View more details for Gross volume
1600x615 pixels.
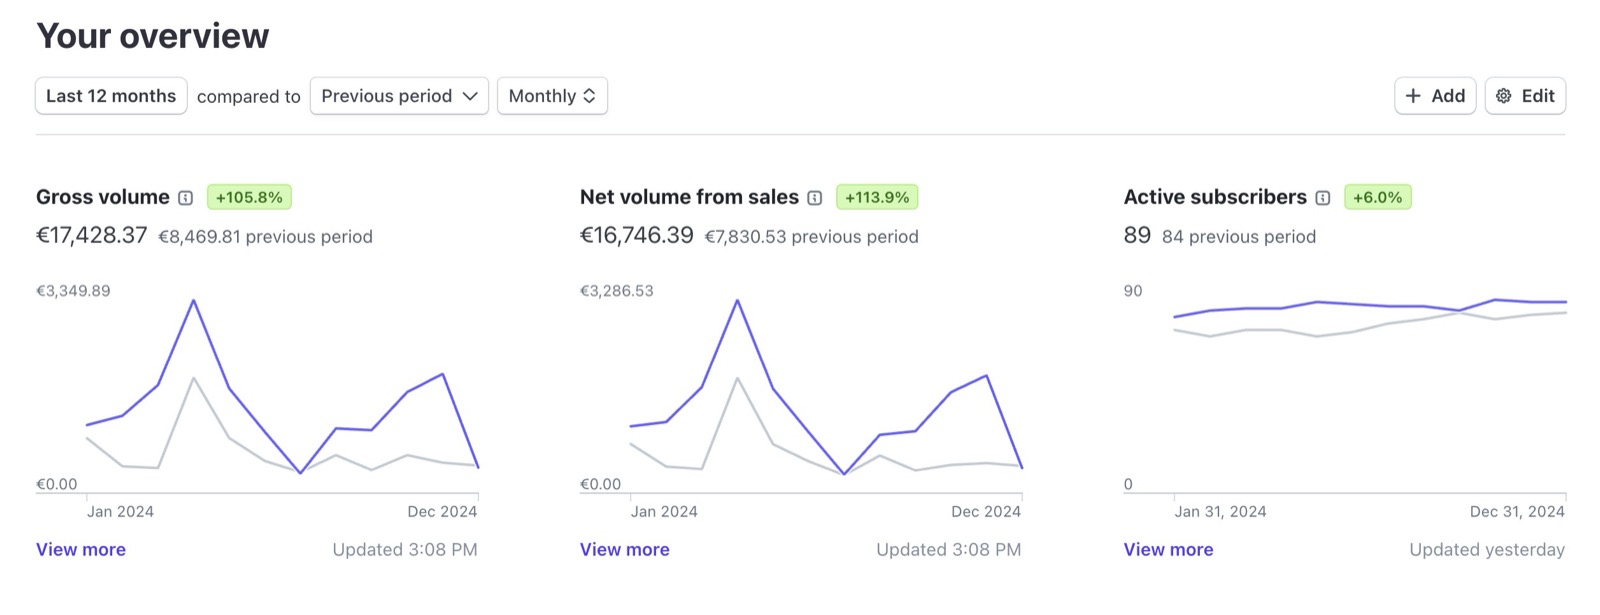(81, 549)
